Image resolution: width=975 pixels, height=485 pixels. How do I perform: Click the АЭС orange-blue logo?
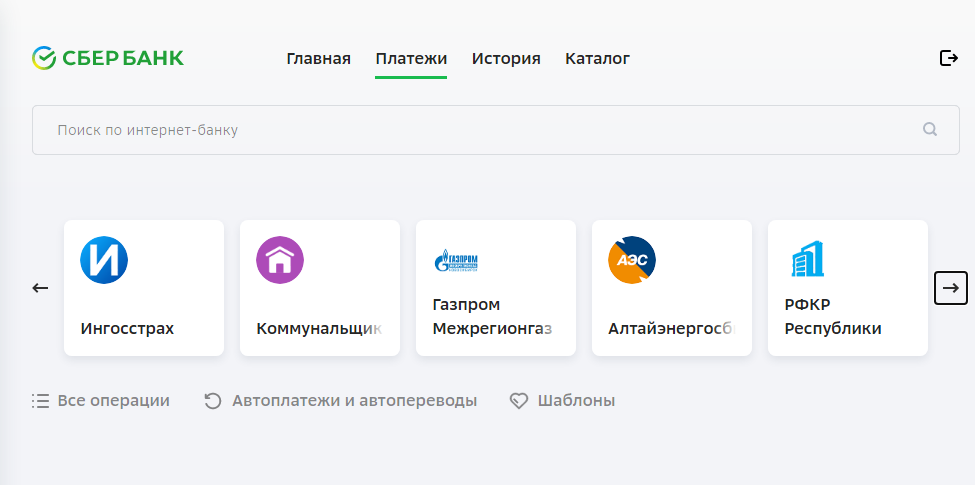(632, 260)
